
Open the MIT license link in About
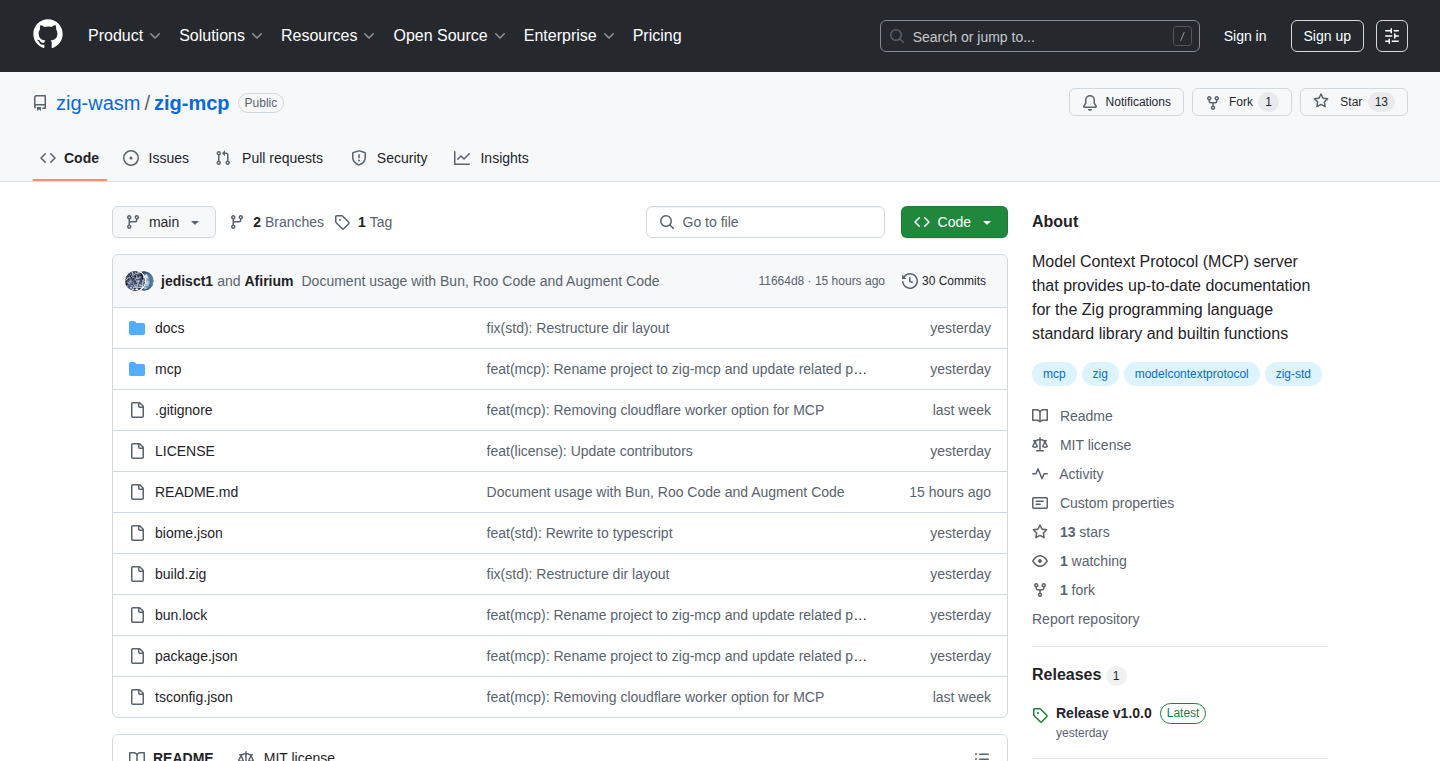(1082, 445)
